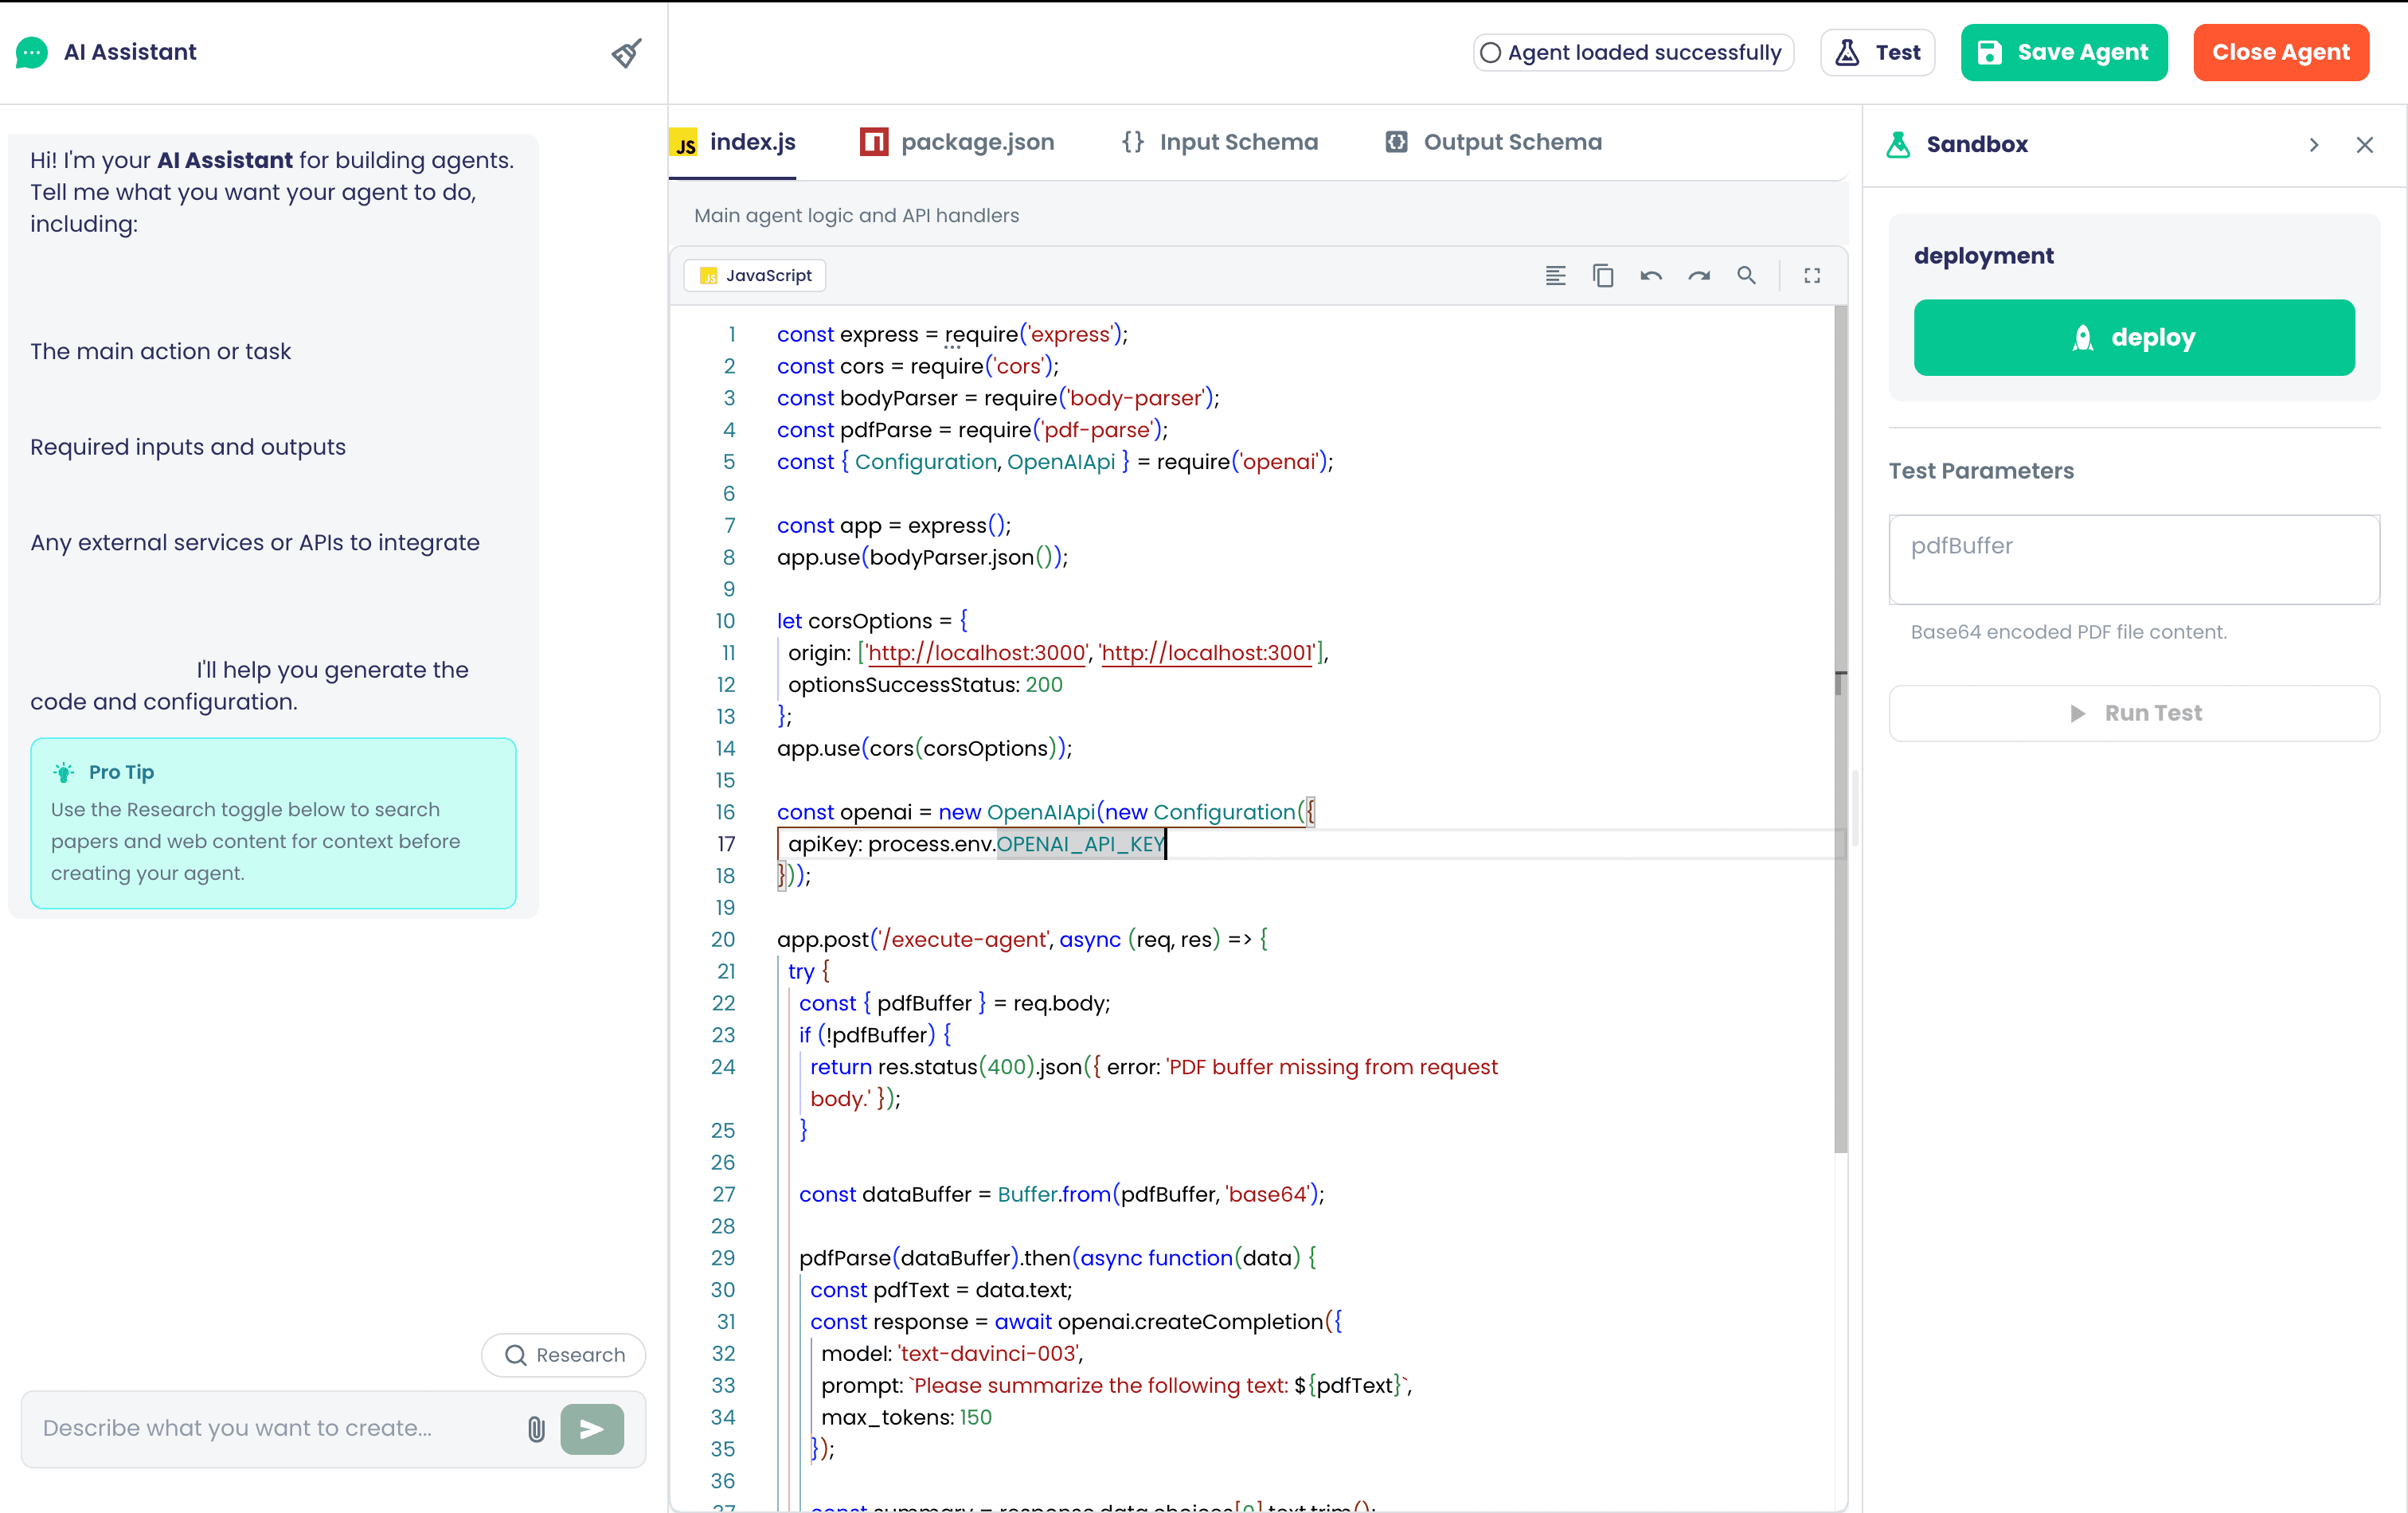
Task: Open search within the code editor
Action: (x=1747, y=275)
